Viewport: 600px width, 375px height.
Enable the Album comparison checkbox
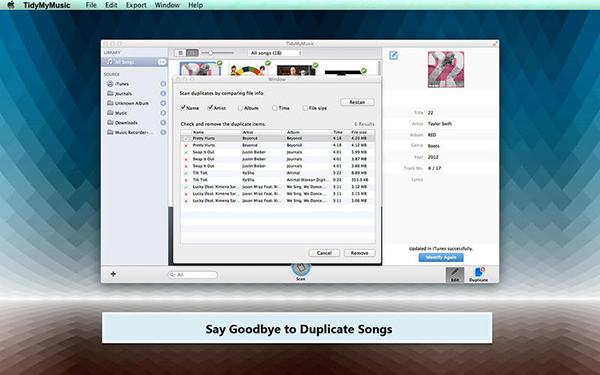[240, 108]
